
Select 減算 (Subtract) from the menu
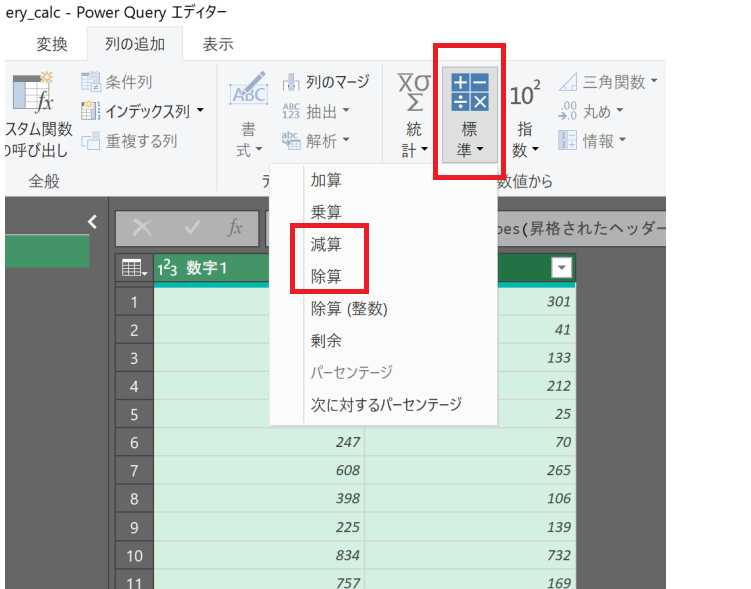pyautogui.click(x=326, y=244)
